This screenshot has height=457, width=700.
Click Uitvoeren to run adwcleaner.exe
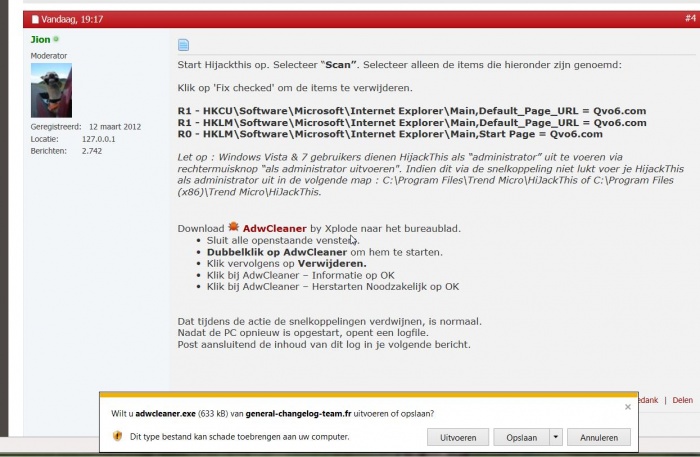coord(458,437)
